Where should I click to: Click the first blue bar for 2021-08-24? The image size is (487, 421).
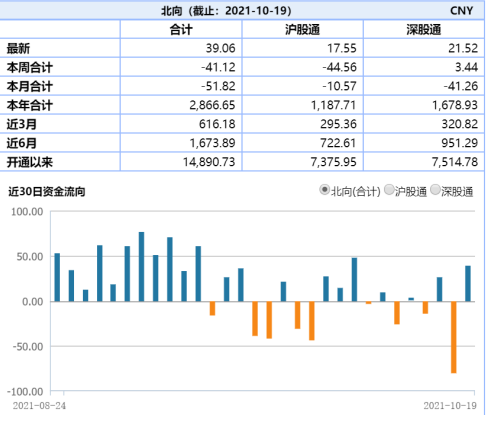pos(57,277)
